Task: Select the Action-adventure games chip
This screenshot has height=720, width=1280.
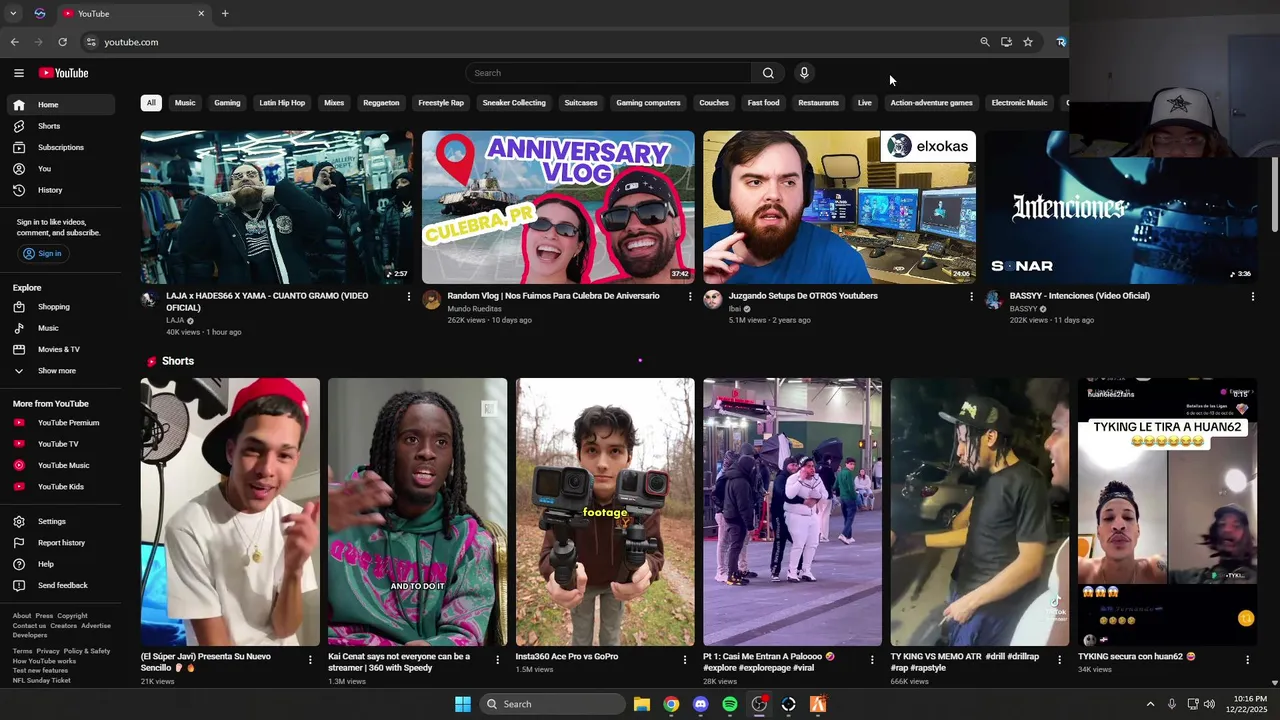Action: coord(931,103)
